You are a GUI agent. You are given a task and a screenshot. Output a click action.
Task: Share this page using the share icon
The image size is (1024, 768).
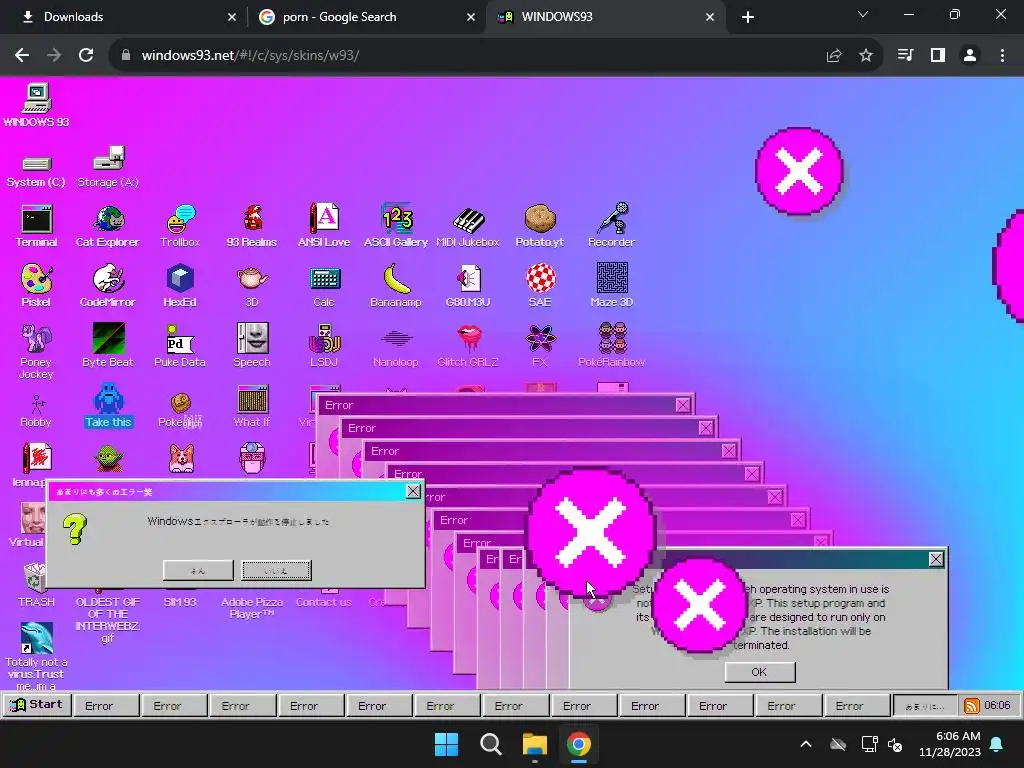pos(834,56)
